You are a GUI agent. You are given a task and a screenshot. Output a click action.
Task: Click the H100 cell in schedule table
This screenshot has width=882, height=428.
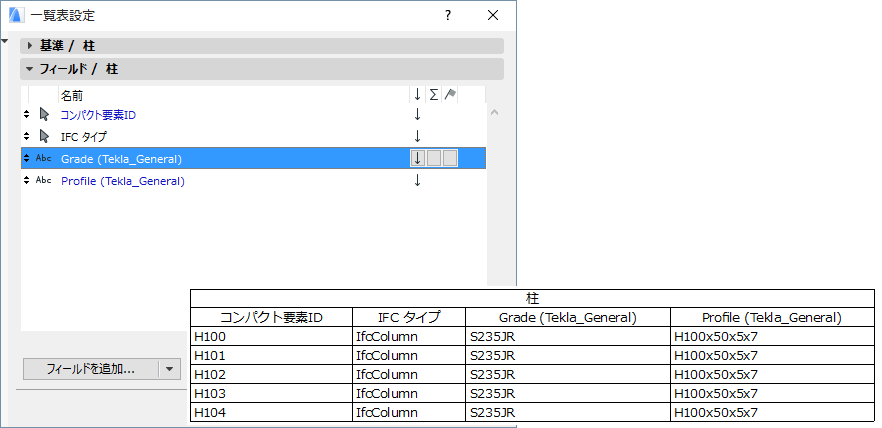(x=210, y=337)
